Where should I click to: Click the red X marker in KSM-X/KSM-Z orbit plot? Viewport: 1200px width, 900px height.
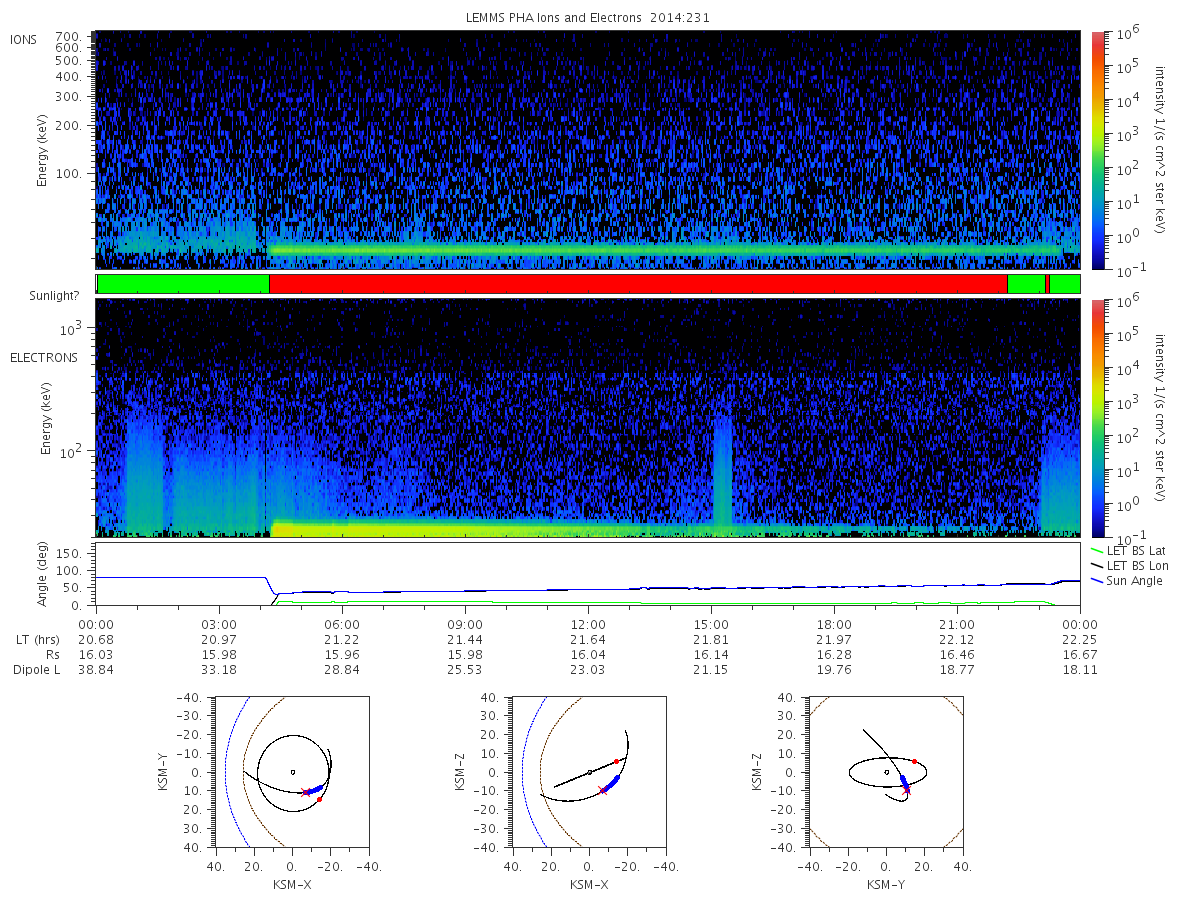(603, 790)
